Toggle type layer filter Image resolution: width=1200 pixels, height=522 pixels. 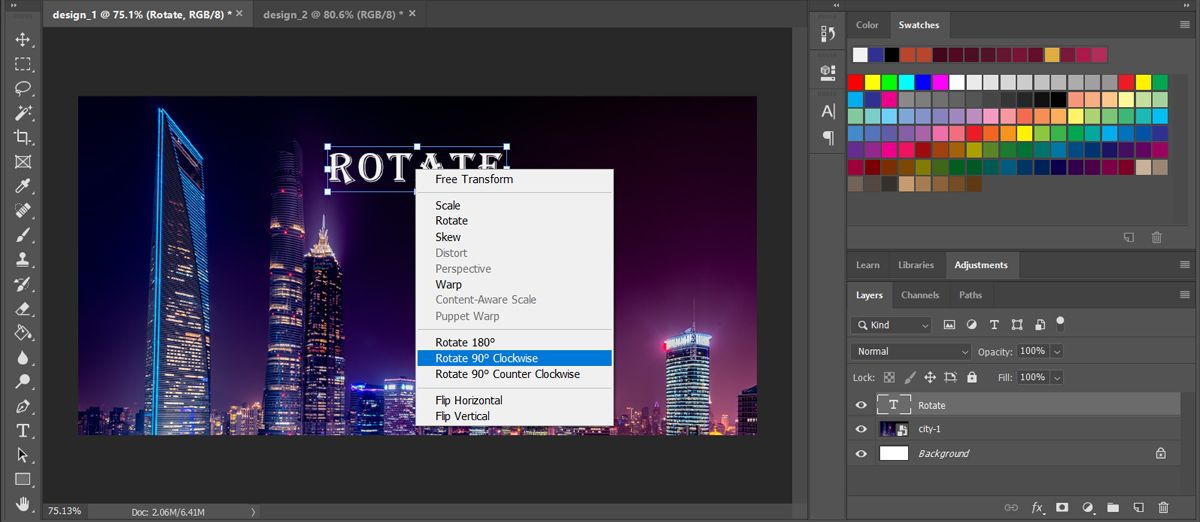(994, 325)
